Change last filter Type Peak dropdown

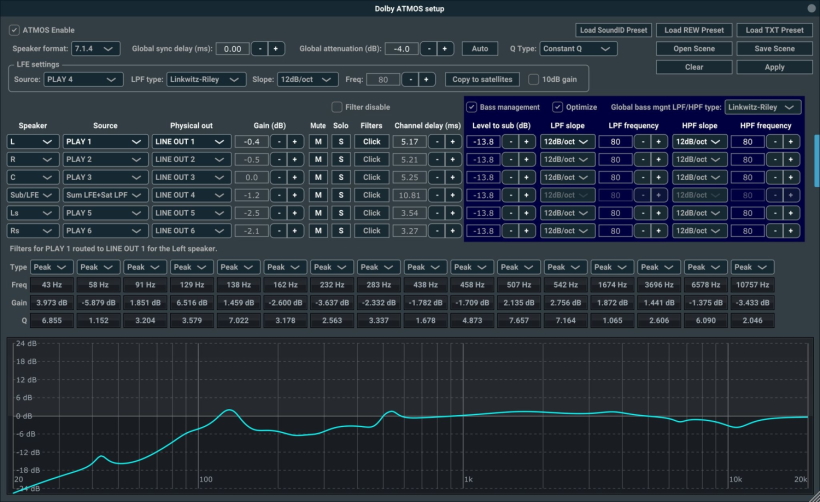[x=752, y=267]
